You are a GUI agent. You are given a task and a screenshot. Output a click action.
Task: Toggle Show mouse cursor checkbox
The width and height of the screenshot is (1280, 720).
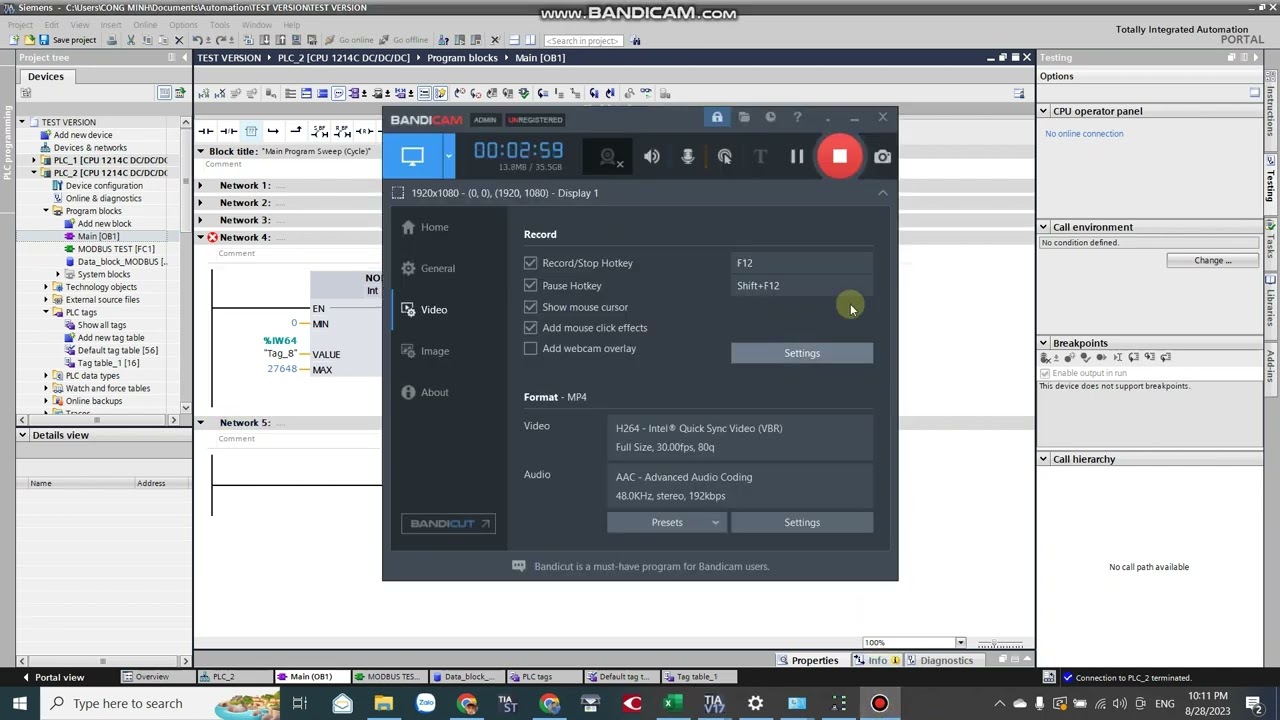coord(530,307)
